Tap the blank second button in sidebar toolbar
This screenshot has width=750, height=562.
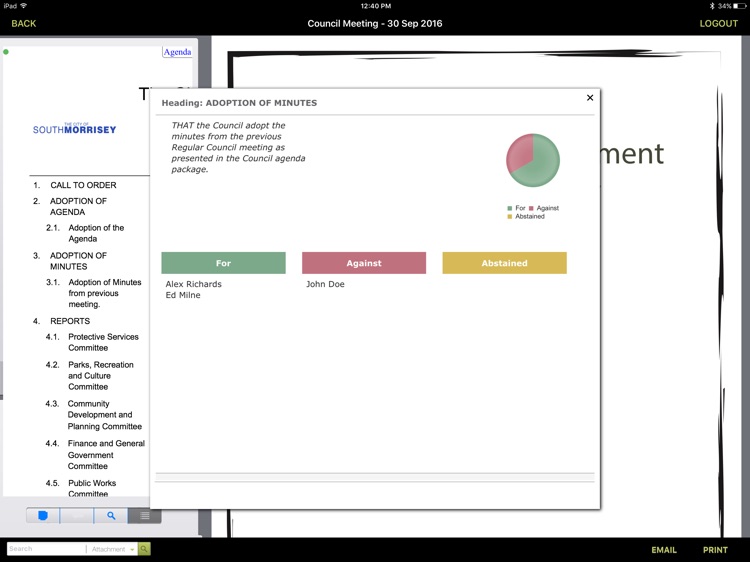click(77, 516)
